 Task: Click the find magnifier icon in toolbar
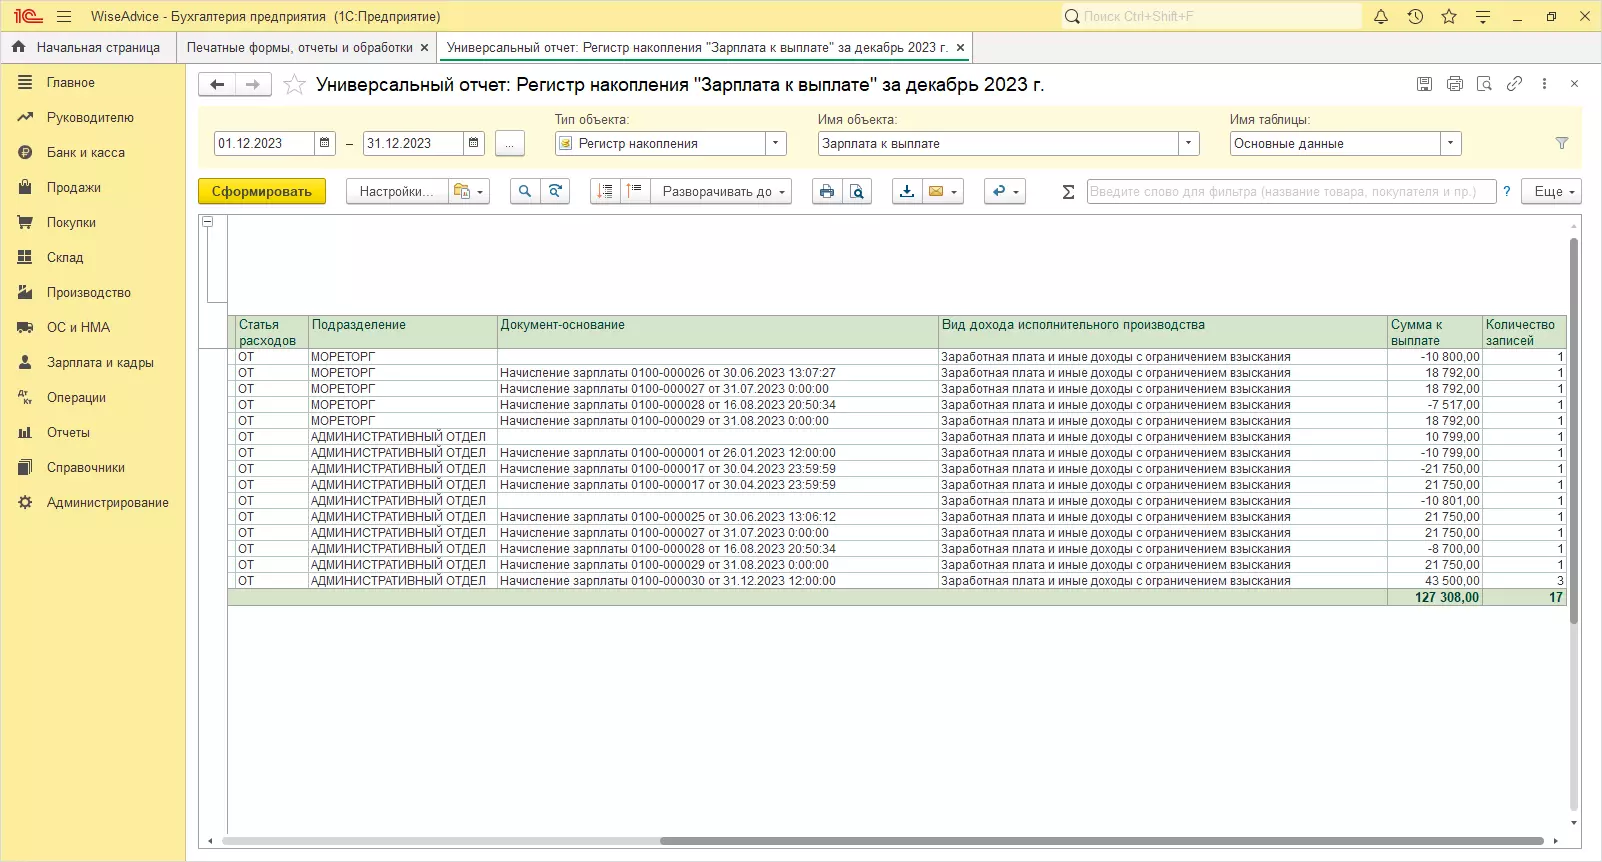coord(524,191)
